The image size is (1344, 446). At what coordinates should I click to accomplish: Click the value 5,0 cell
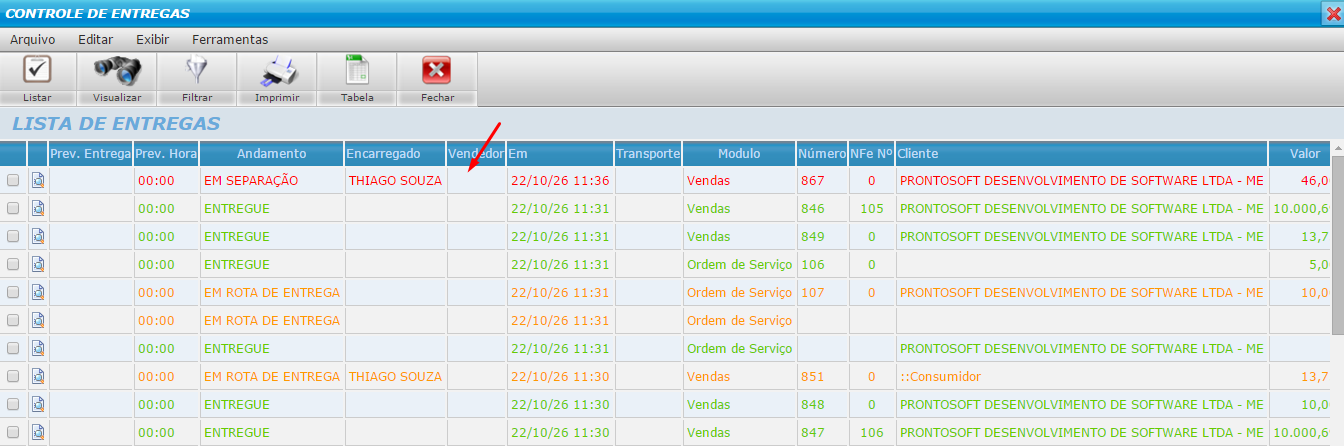[x=1299, y=265]
